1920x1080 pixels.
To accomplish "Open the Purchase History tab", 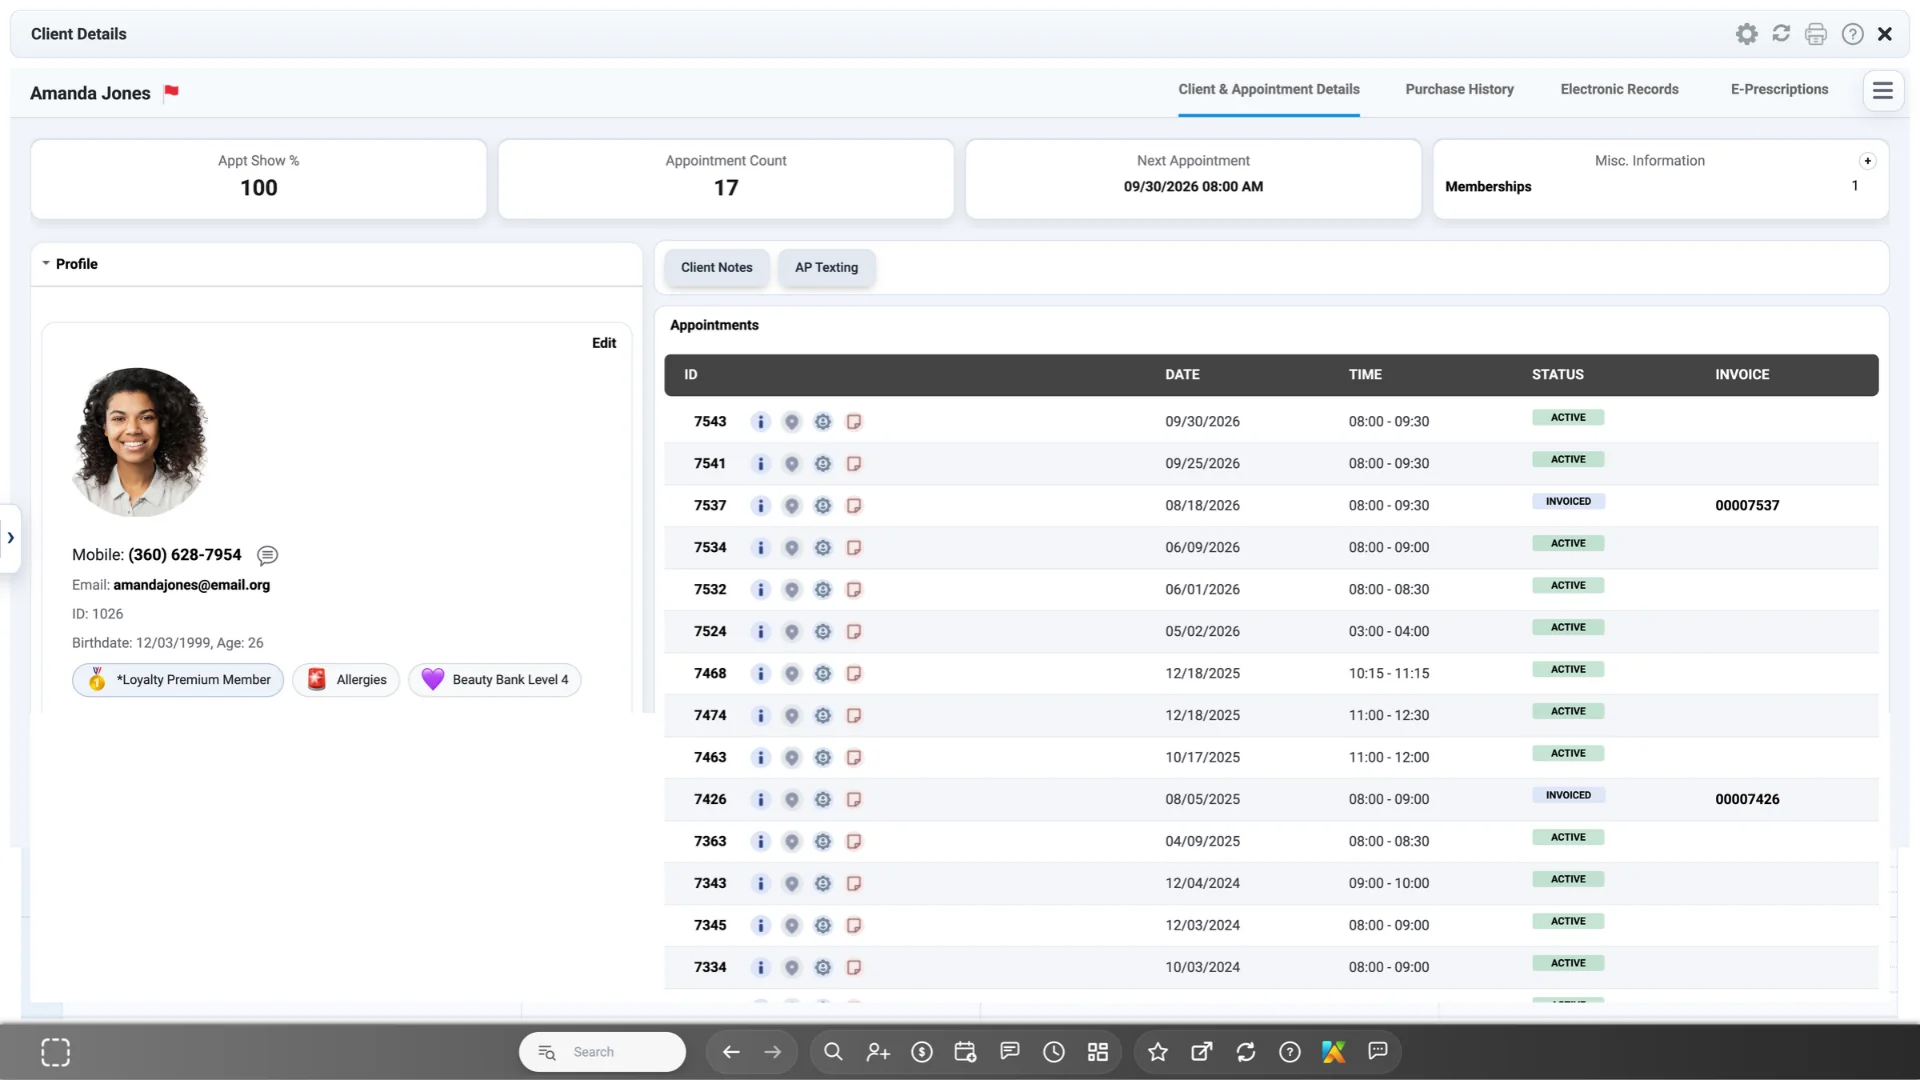I will [1460, 89].
